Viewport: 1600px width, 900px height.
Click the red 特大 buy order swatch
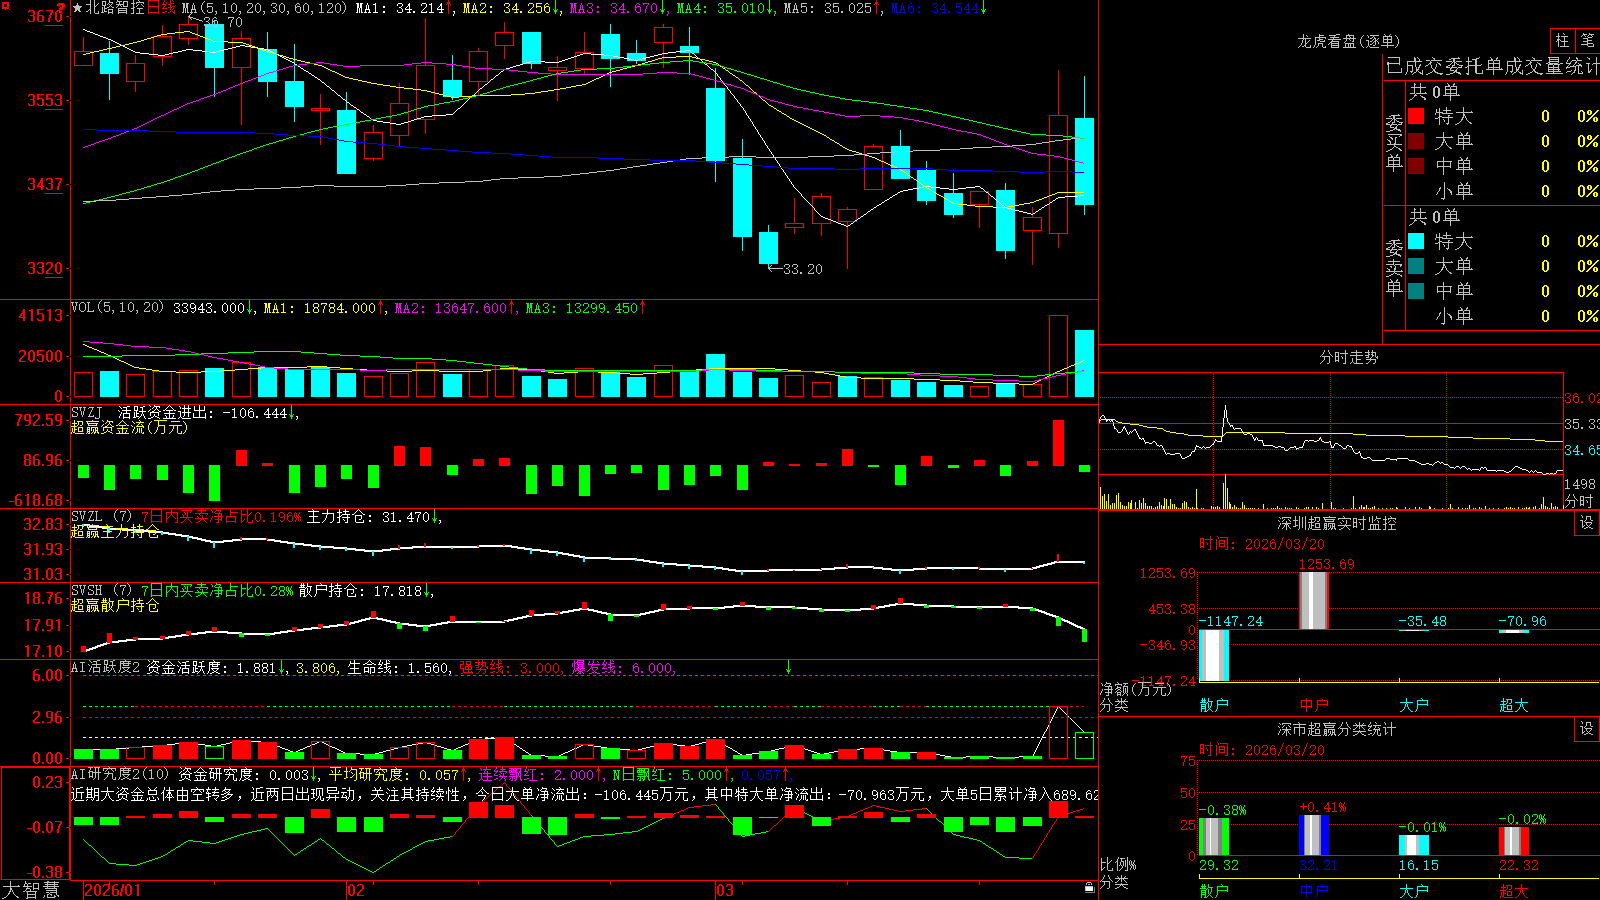click(x=1416, y=116)
